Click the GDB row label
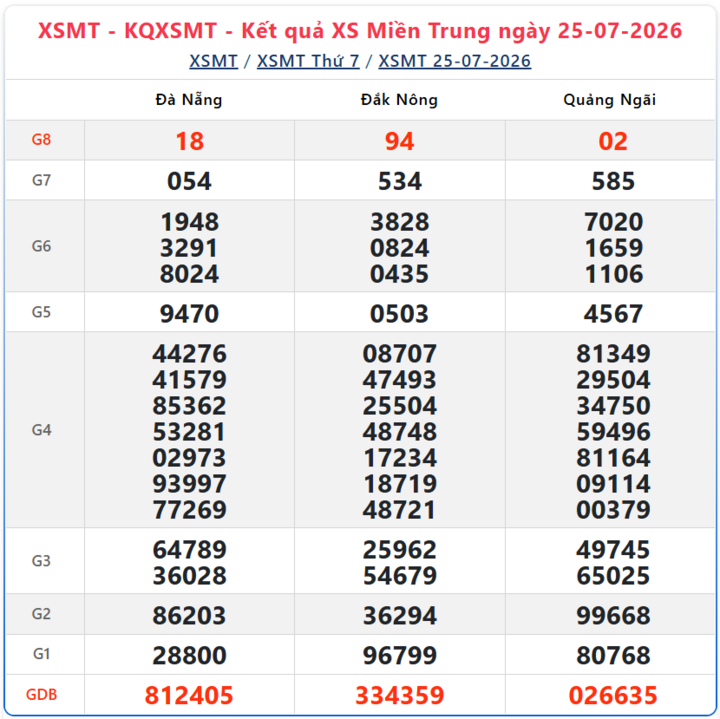The width and height of the screenshot is (720, 719). (x=41, y=695)
